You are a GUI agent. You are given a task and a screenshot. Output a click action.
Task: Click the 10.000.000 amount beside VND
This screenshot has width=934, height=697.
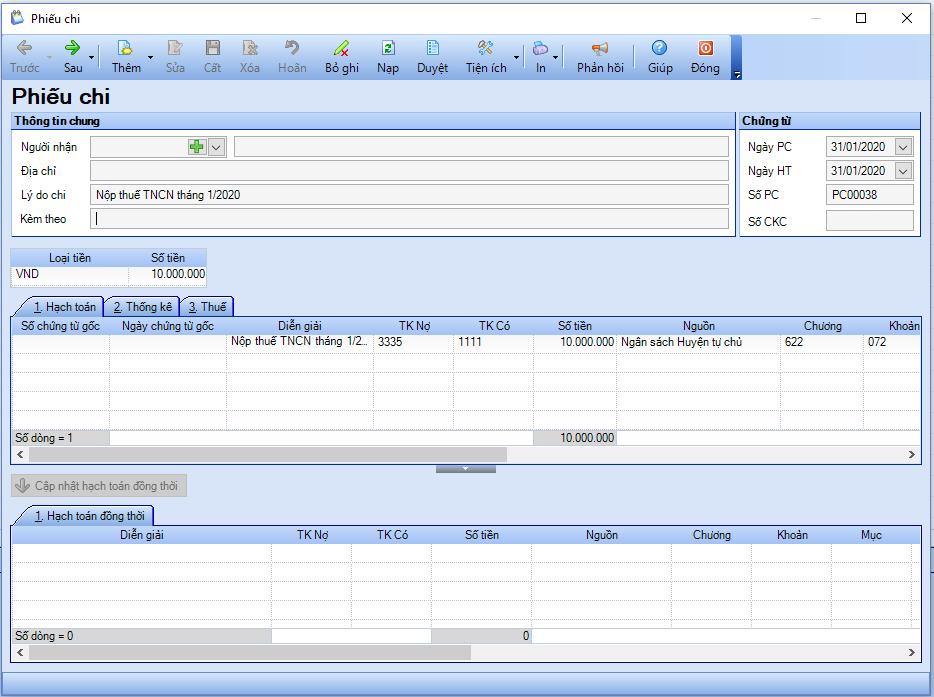168,274
